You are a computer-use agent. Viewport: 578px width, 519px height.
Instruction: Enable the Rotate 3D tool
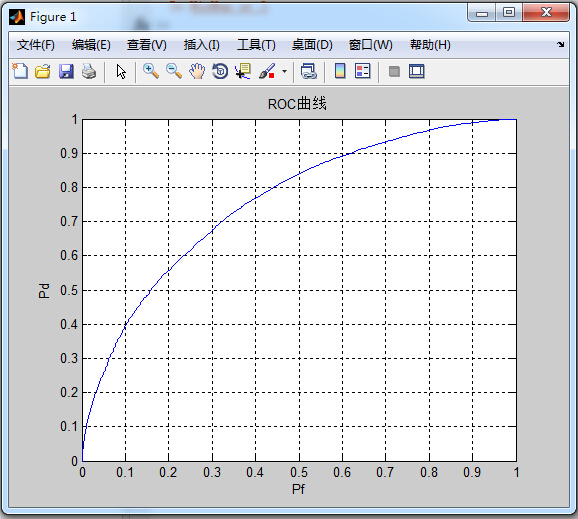click(x=220, y=71)
